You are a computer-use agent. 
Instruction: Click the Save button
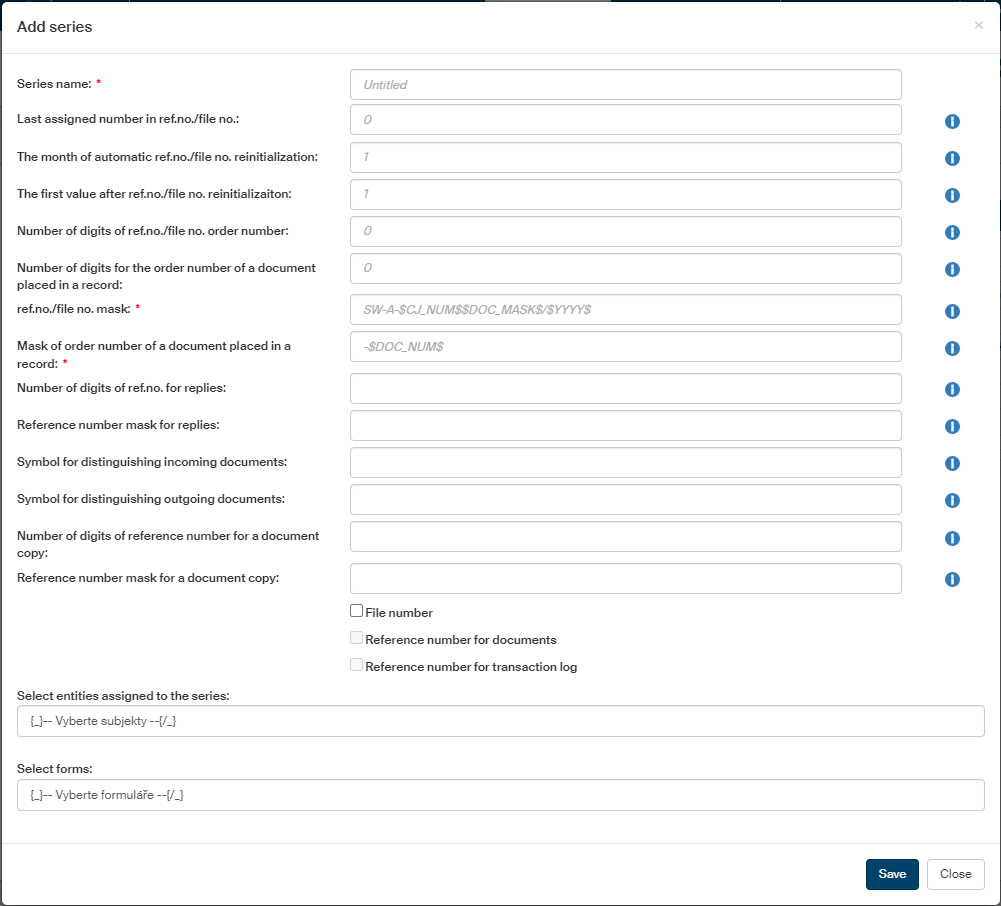pyautogui.click(x=891, y=874)
